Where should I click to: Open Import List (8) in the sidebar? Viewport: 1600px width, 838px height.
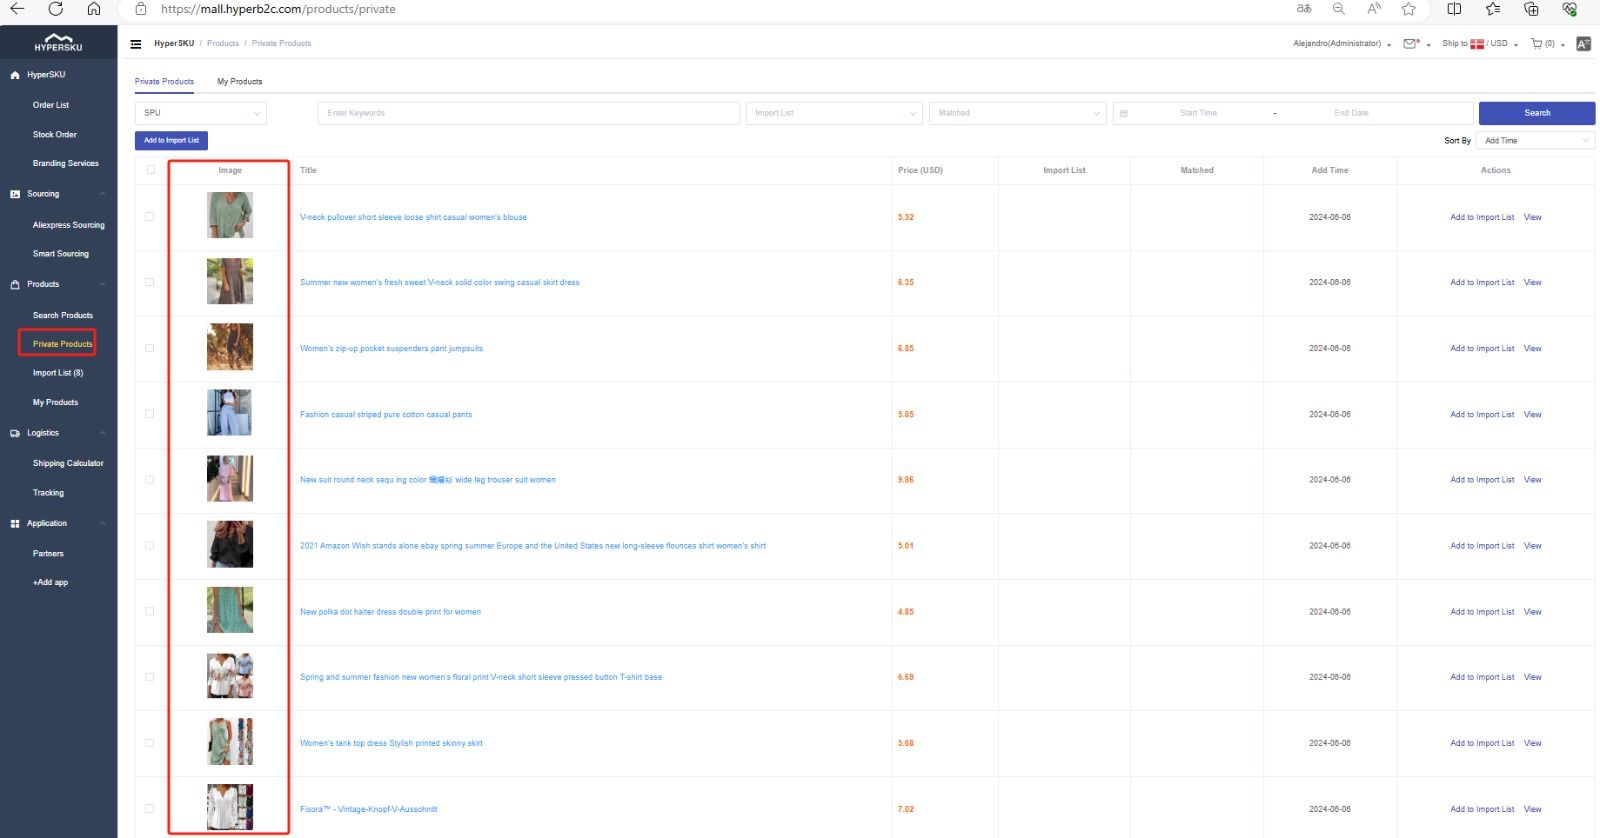(58, 373)
